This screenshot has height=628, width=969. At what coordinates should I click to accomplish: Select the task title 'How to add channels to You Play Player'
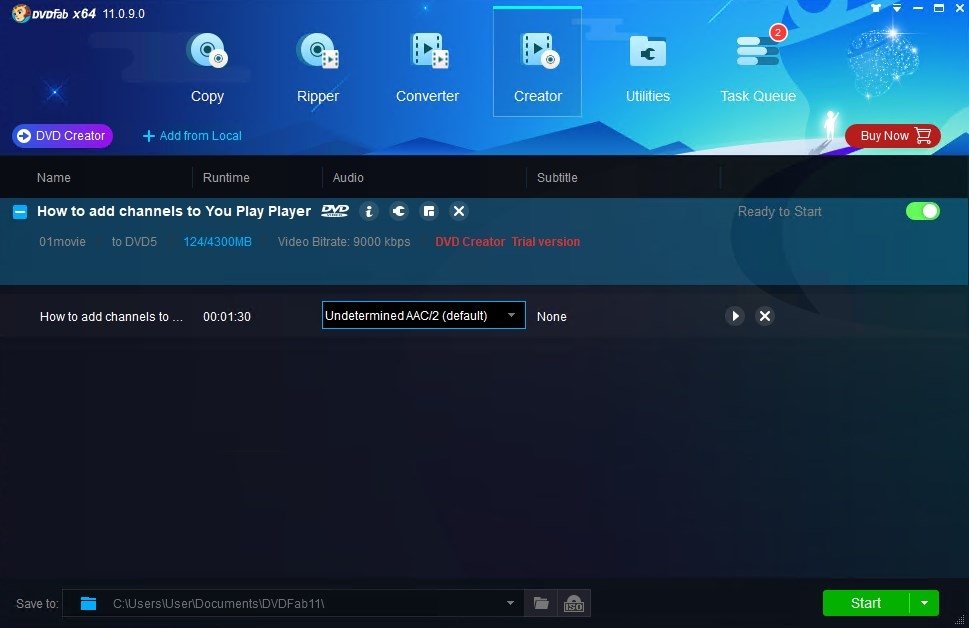174,211
